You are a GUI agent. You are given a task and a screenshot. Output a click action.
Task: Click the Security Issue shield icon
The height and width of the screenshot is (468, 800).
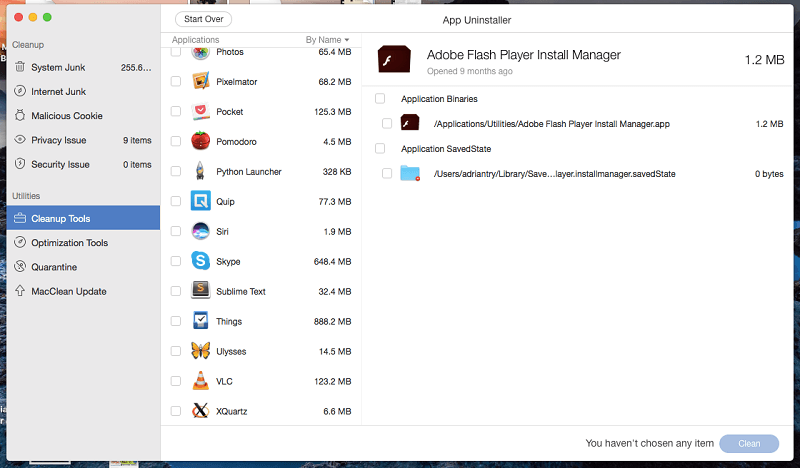[x=20, y=164]
